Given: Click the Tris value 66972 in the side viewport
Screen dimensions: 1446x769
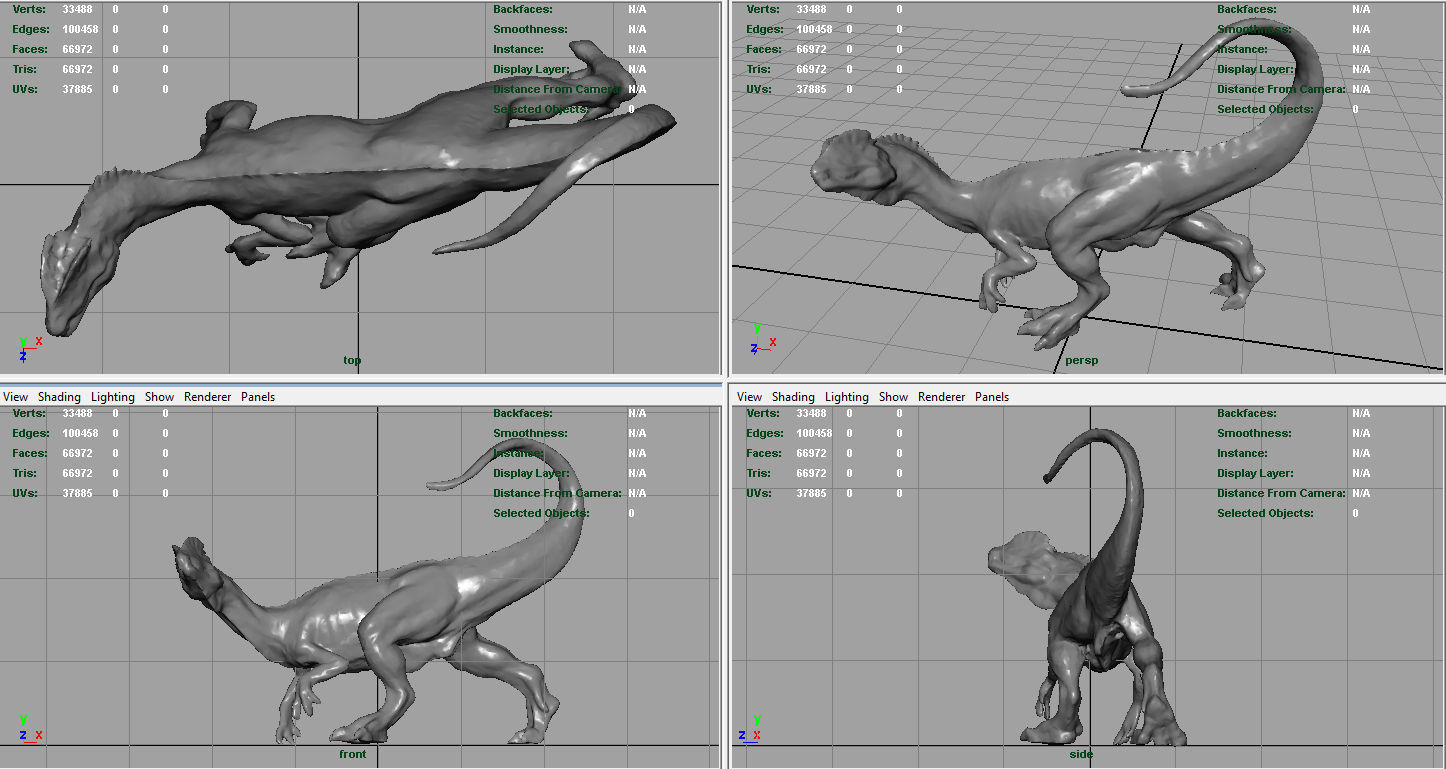Looking at the screenshot, I should 811,473.
